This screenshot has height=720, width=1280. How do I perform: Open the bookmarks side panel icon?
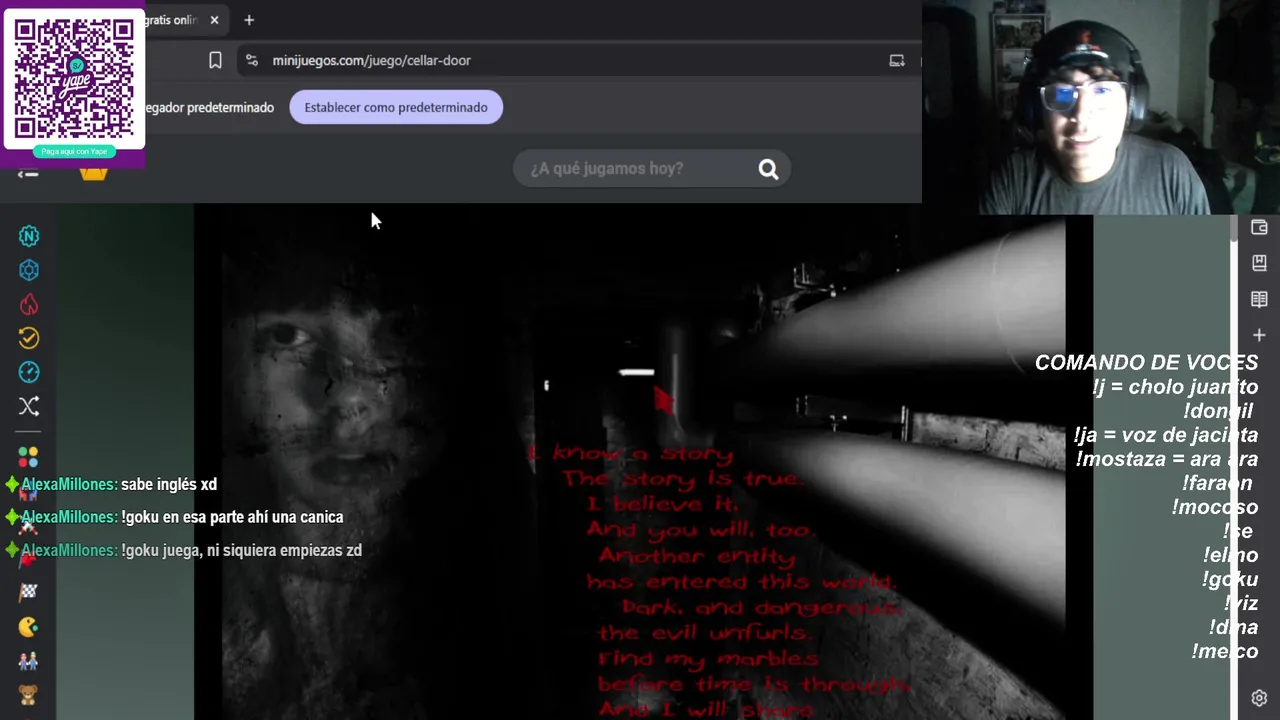[1259, 263]
